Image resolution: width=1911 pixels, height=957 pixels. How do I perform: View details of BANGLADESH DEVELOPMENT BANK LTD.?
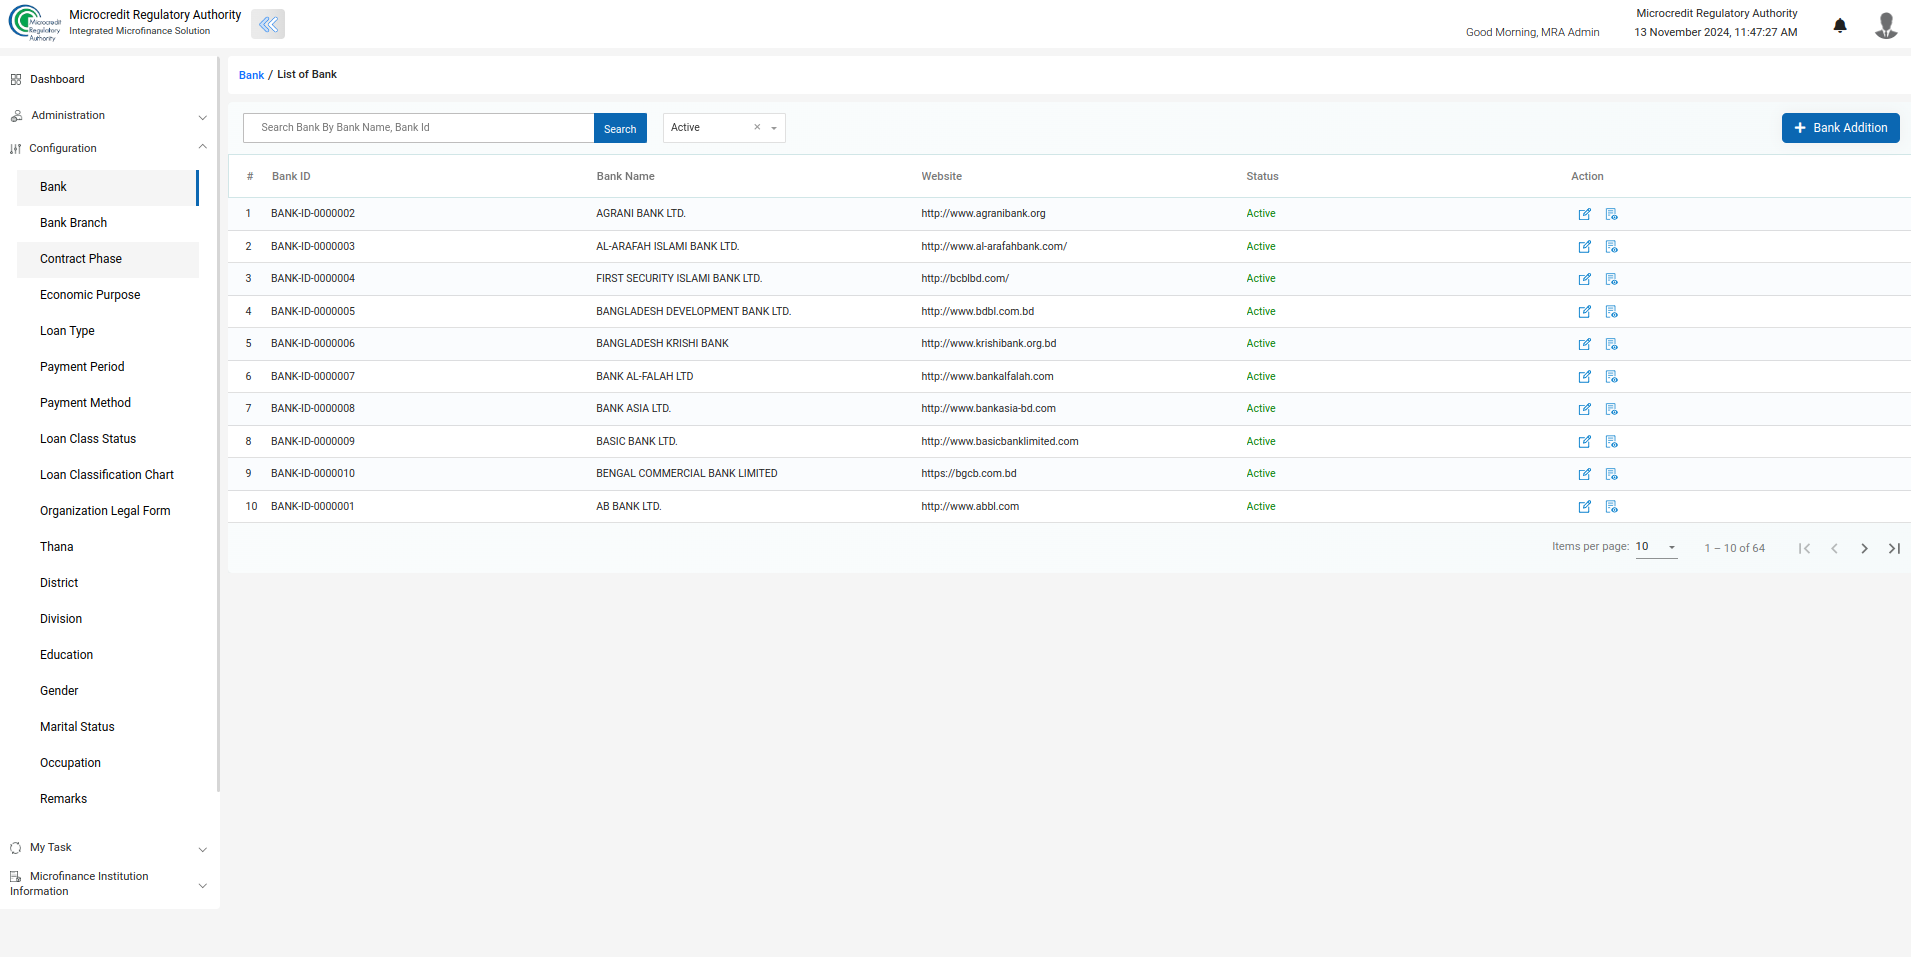tap(1612, 312)
